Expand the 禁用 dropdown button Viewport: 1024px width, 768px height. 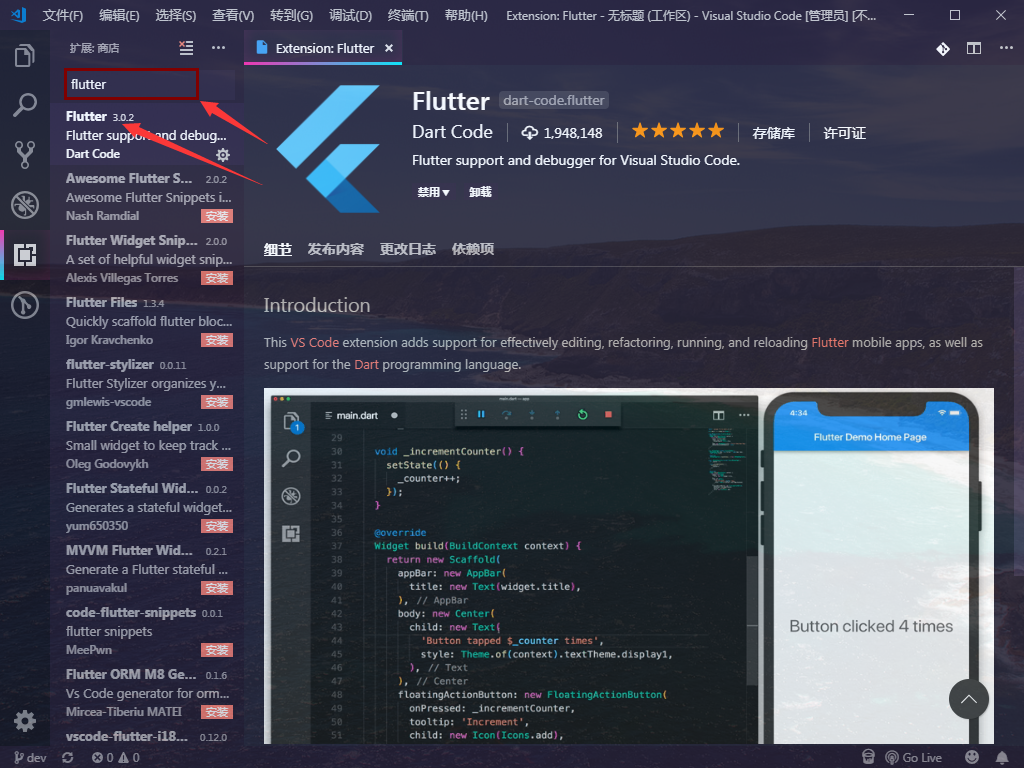click(434, 192)
